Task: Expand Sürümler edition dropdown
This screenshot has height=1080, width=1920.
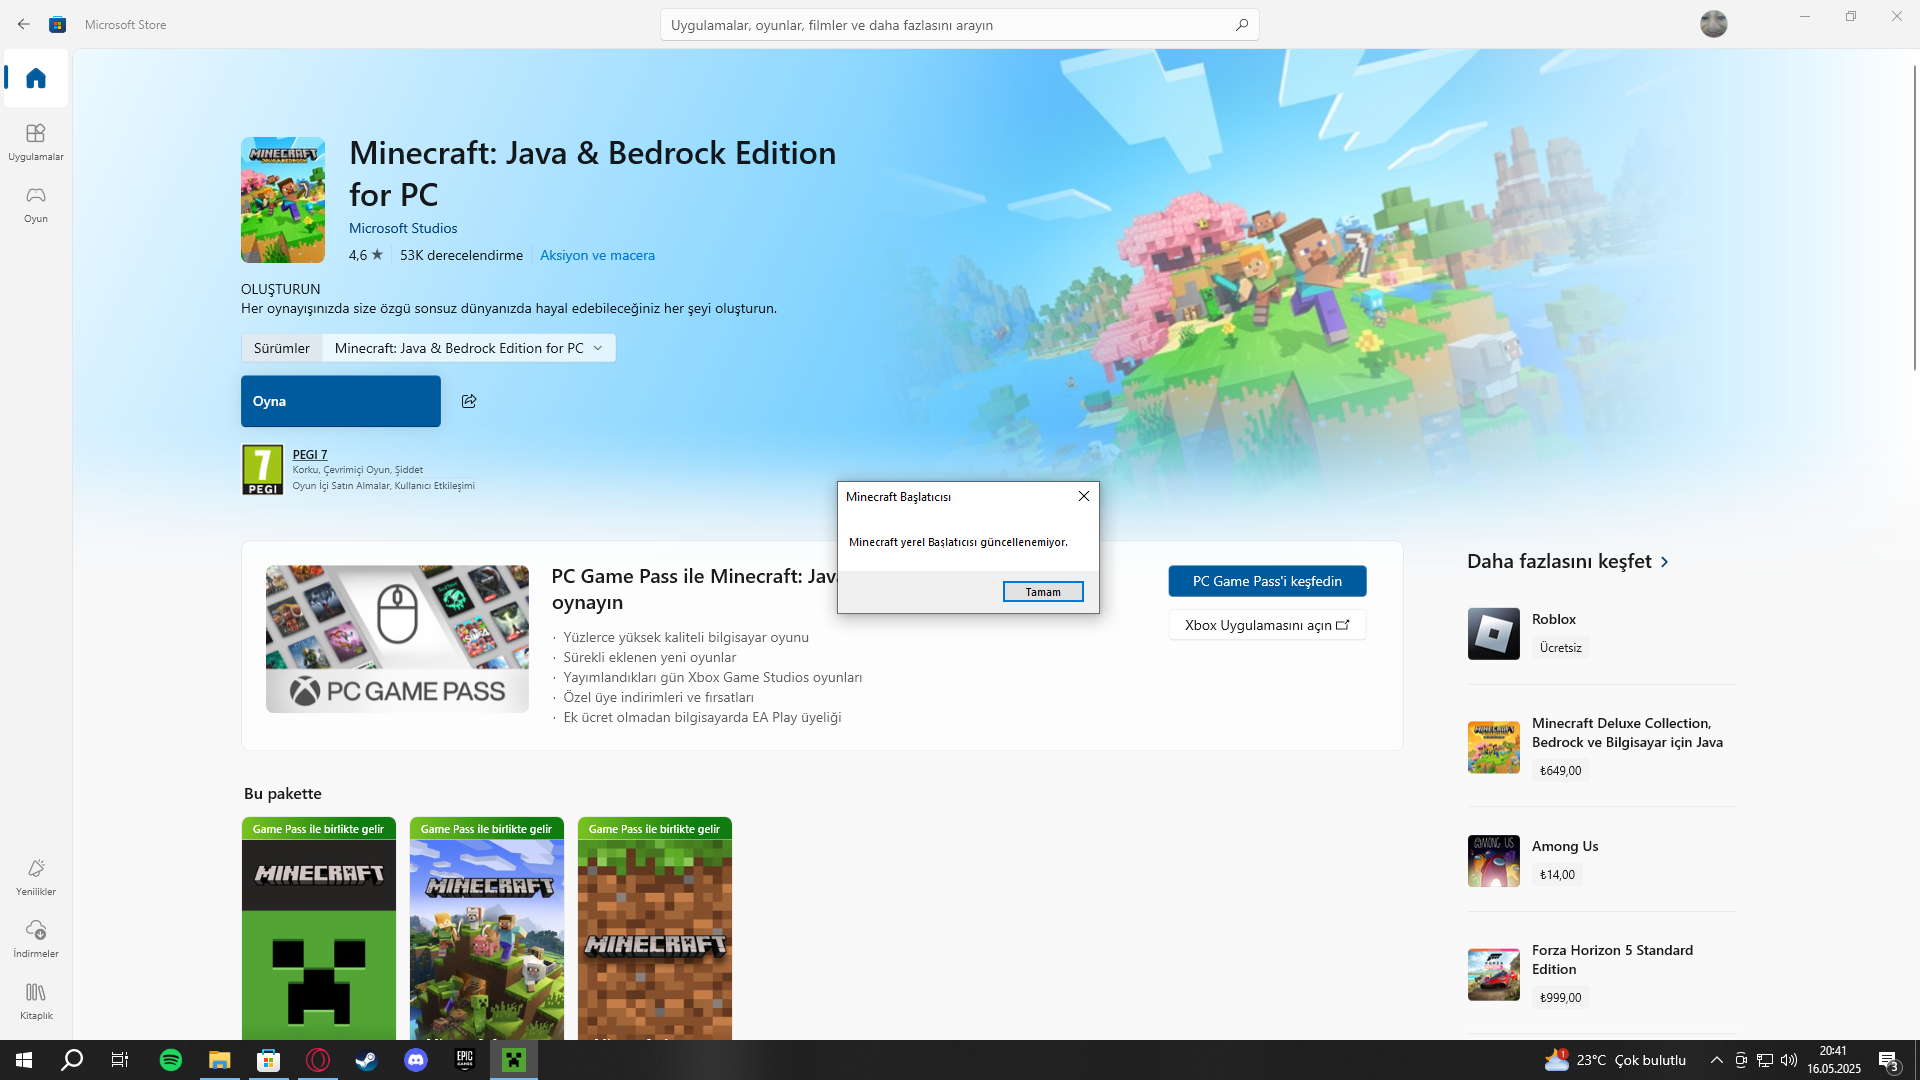Action: pos(468,348)
